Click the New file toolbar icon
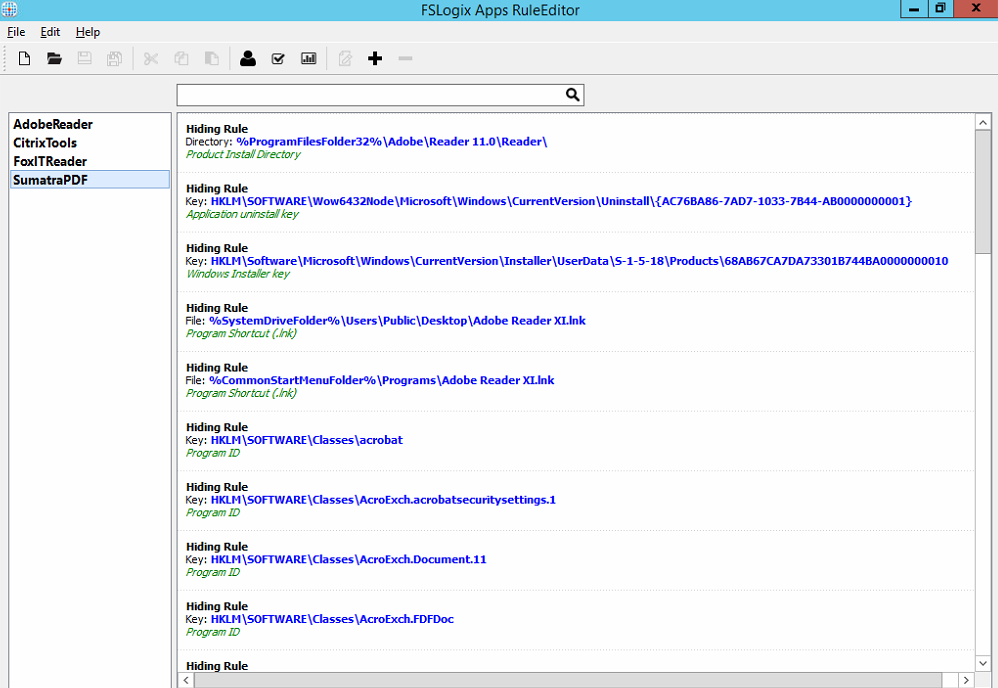The height and width of the screenshot is (688, 998). click(24, 59)
